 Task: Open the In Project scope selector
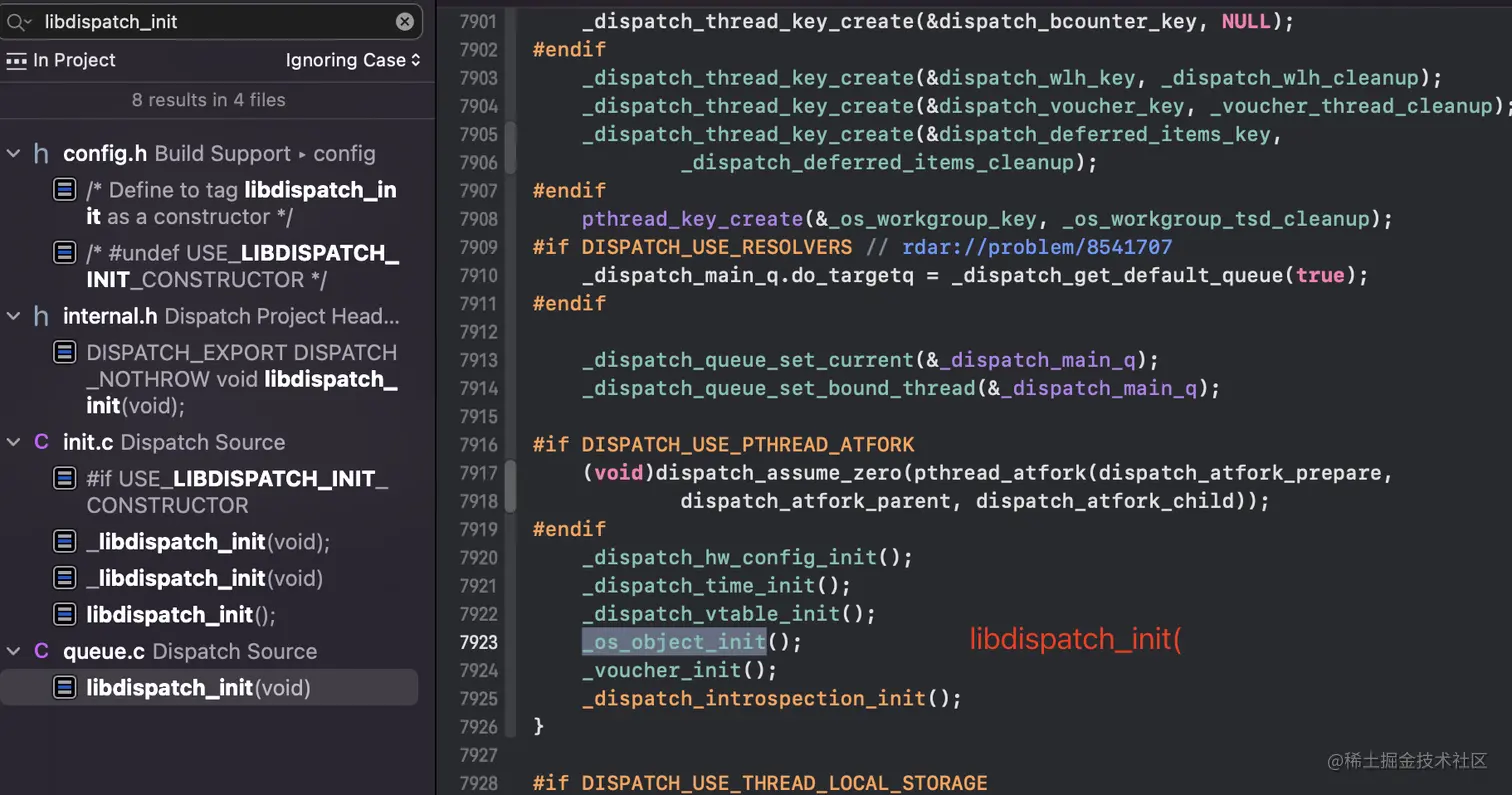coord(61,60)
